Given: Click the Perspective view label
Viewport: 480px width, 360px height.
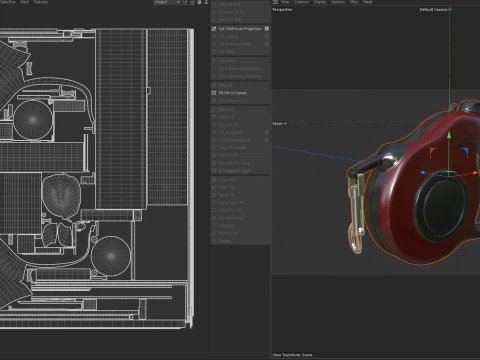Looking at the screenshot, I should point(282,10).
